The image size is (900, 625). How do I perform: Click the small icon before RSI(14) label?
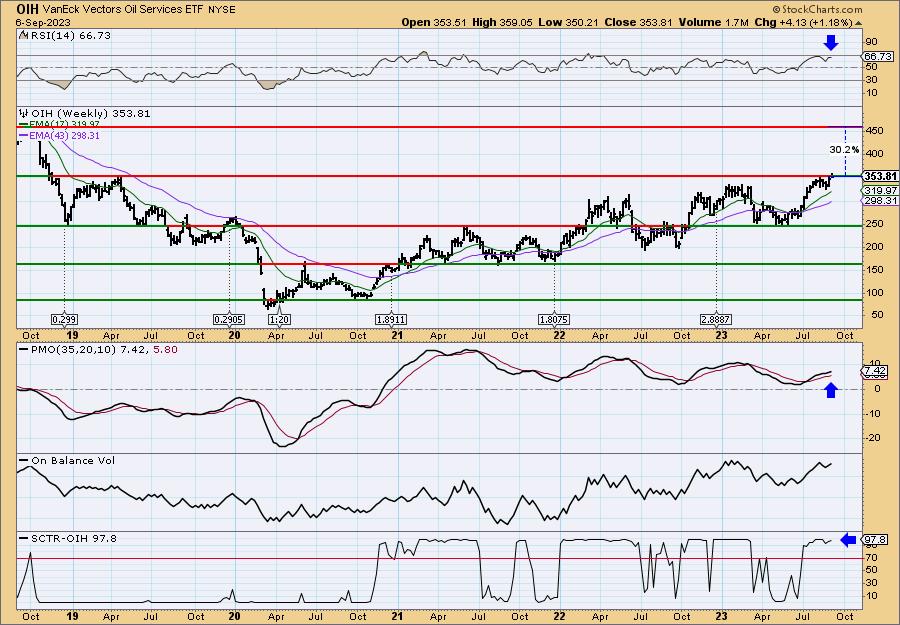coord(22,35)
